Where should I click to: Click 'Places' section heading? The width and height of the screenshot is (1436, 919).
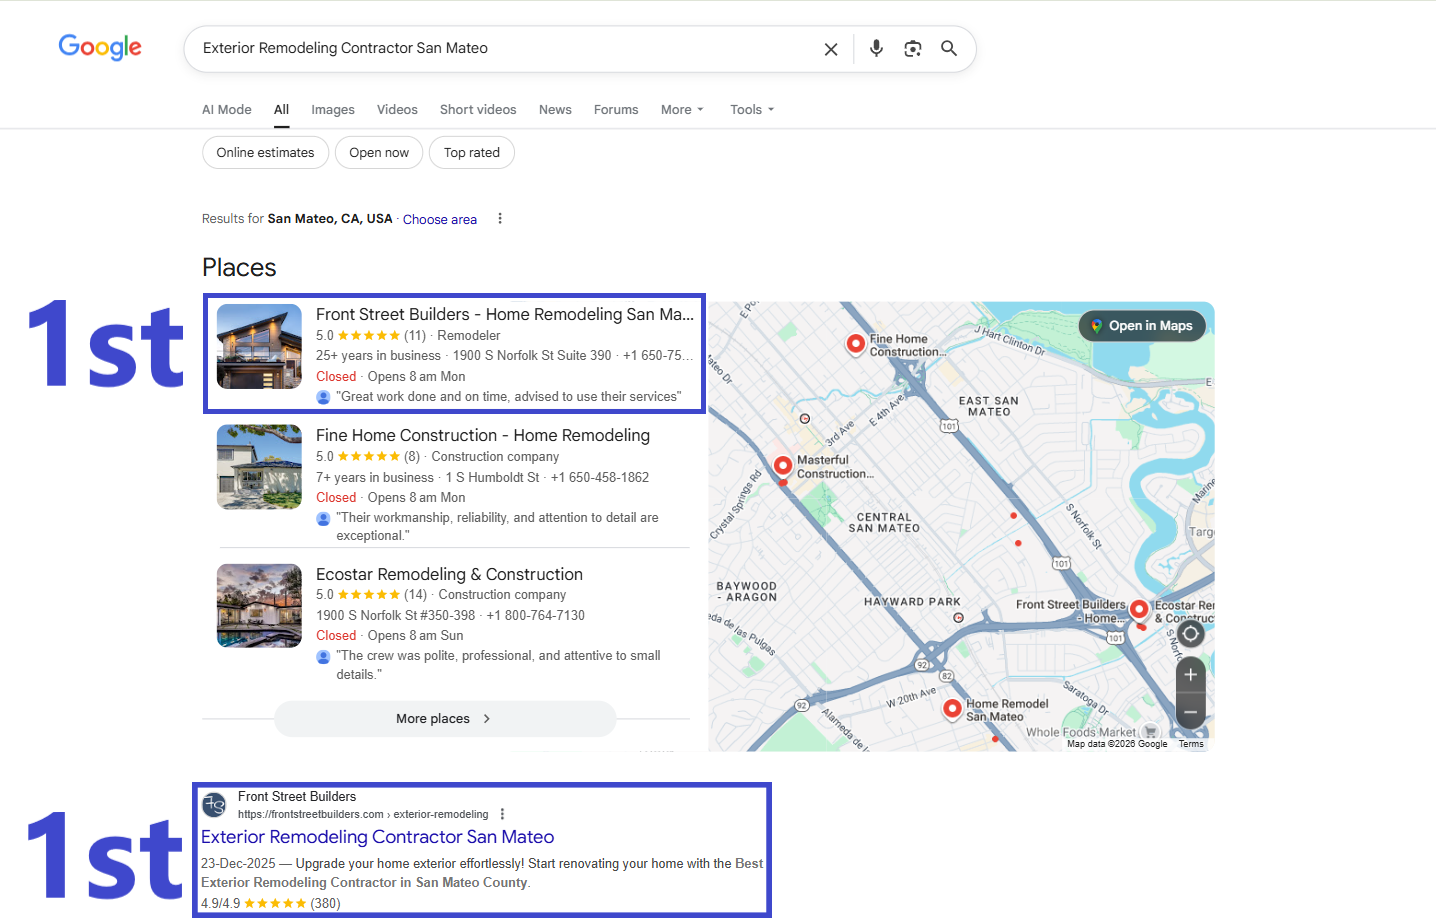click(x=239, y=268)
